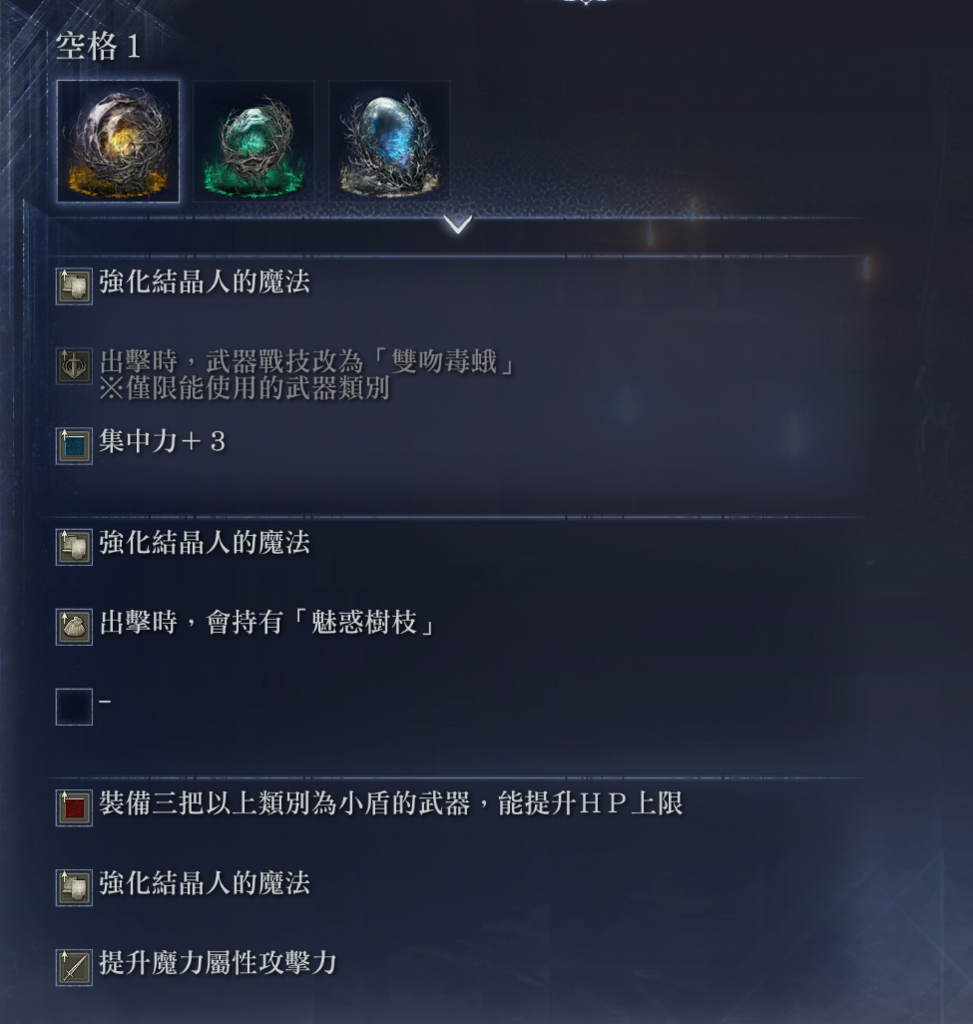Select 出擊時，會持有「魅惑樹枝」 effect line
973x1024 pixels.
point(268,622)
